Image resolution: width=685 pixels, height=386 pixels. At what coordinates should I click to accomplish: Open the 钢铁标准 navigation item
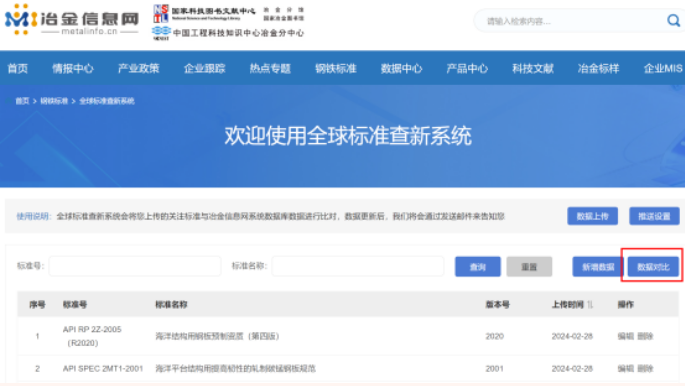(x=336, y=68)
